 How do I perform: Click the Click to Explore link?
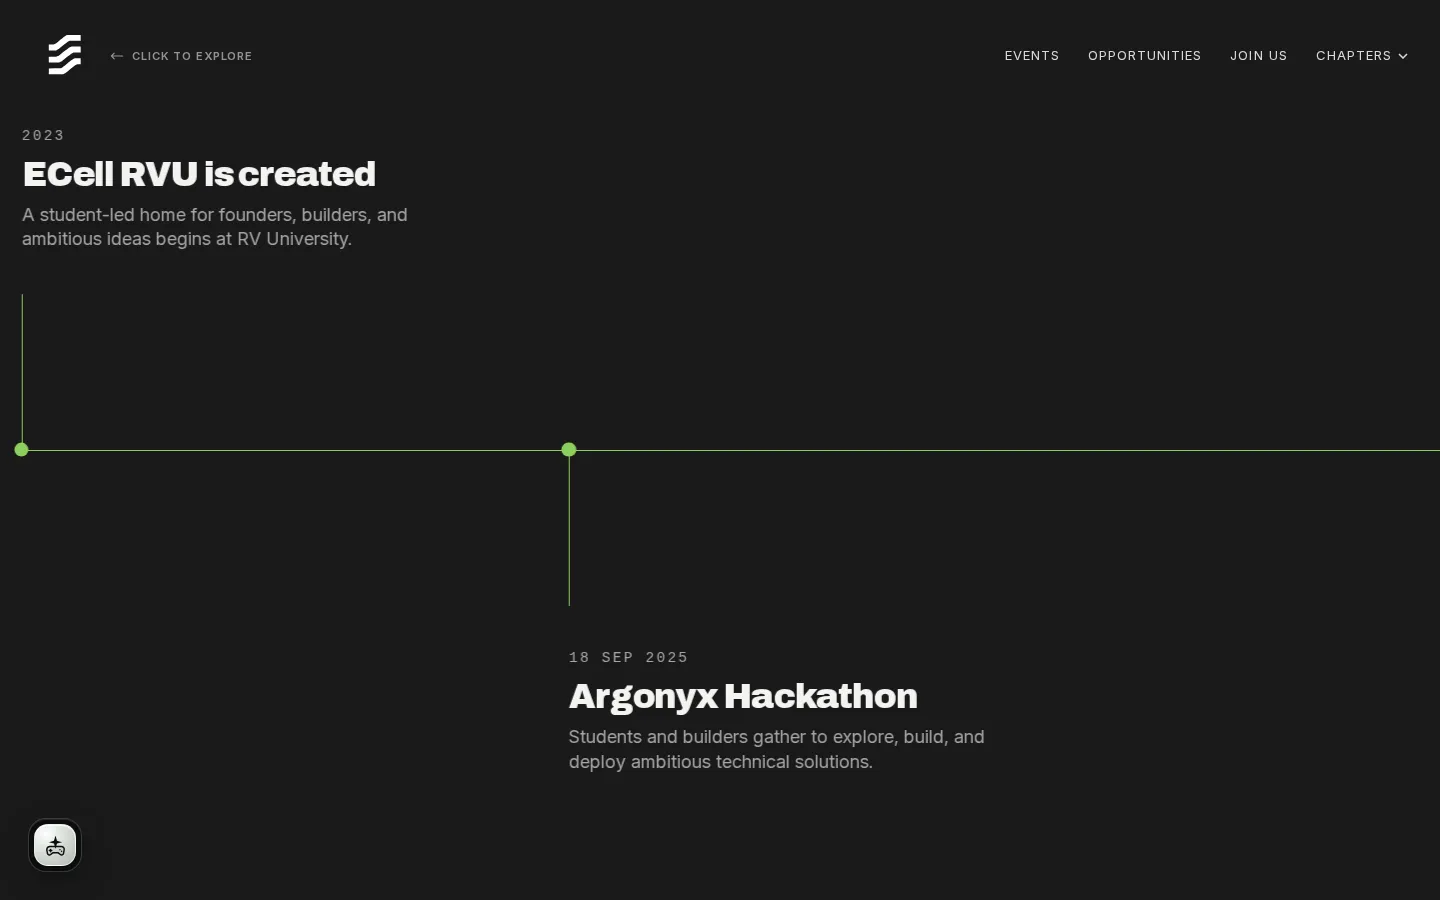point(181,56)
